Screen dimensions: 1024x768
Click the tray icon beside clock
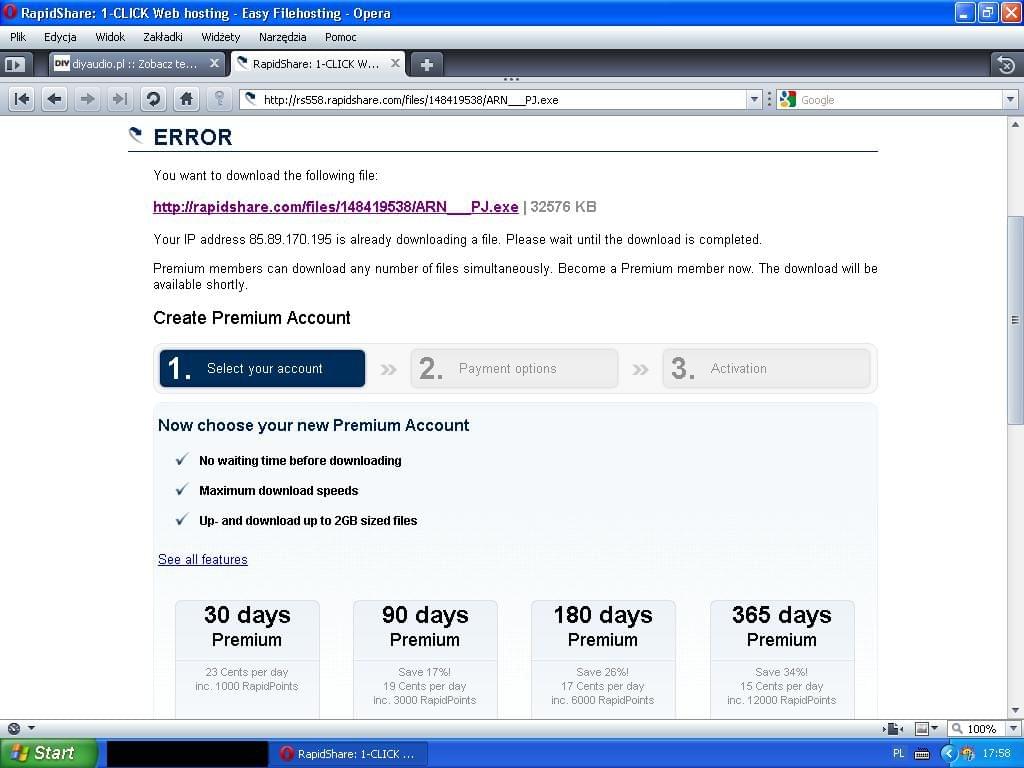[967, 754]
